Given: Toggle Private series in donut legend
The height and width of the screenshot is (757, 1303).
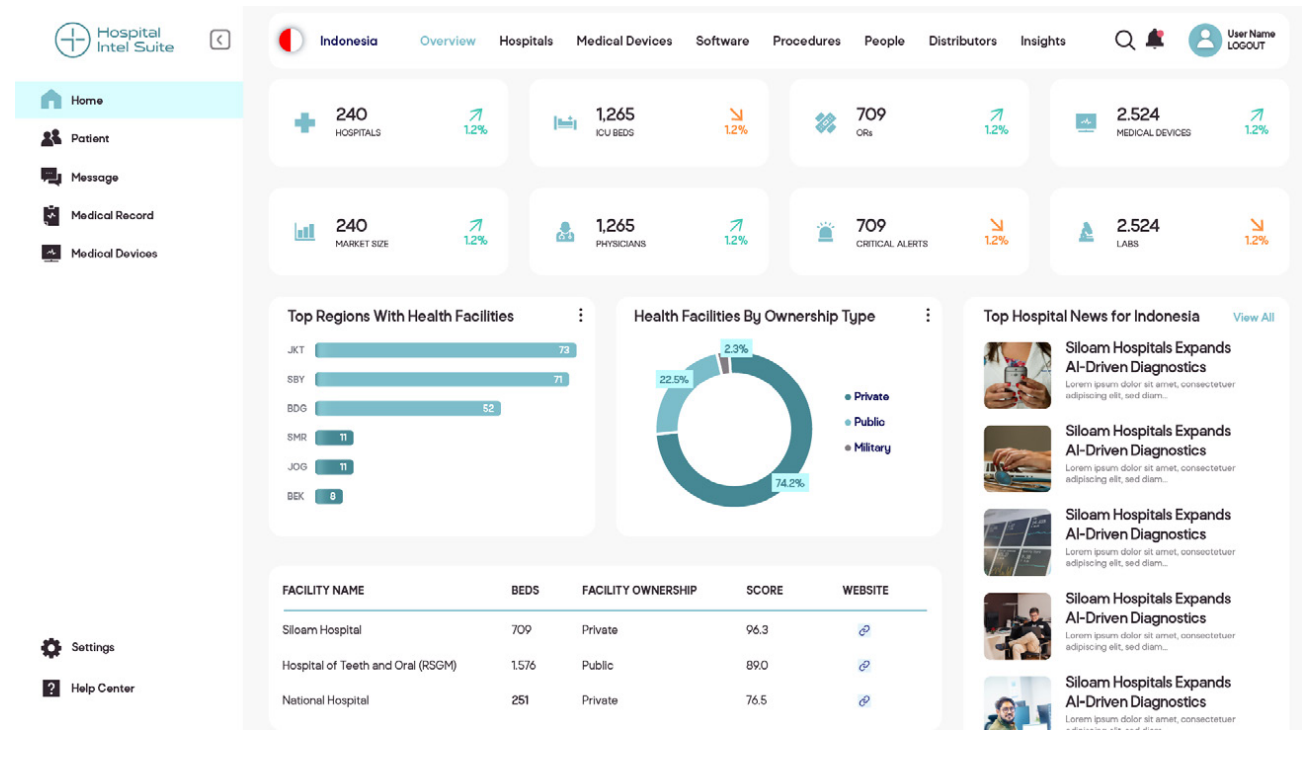Looking at the screenshot, I should click(870, 397).
